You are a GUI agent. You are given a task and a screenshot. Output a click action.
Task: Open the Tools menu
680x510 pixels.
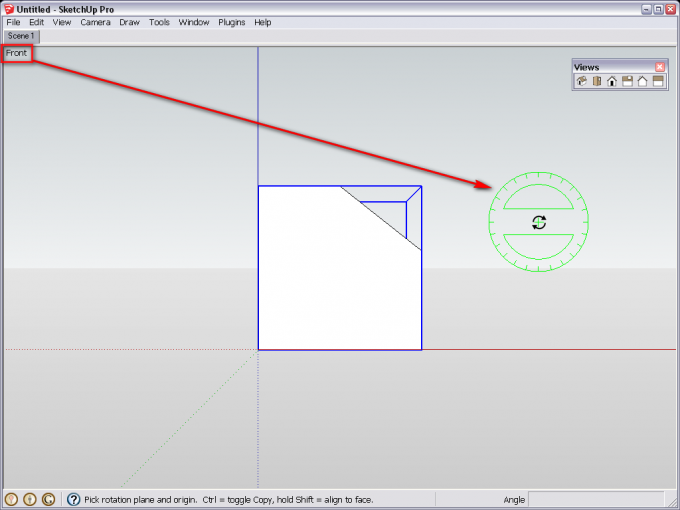click(x=159, y=22)
